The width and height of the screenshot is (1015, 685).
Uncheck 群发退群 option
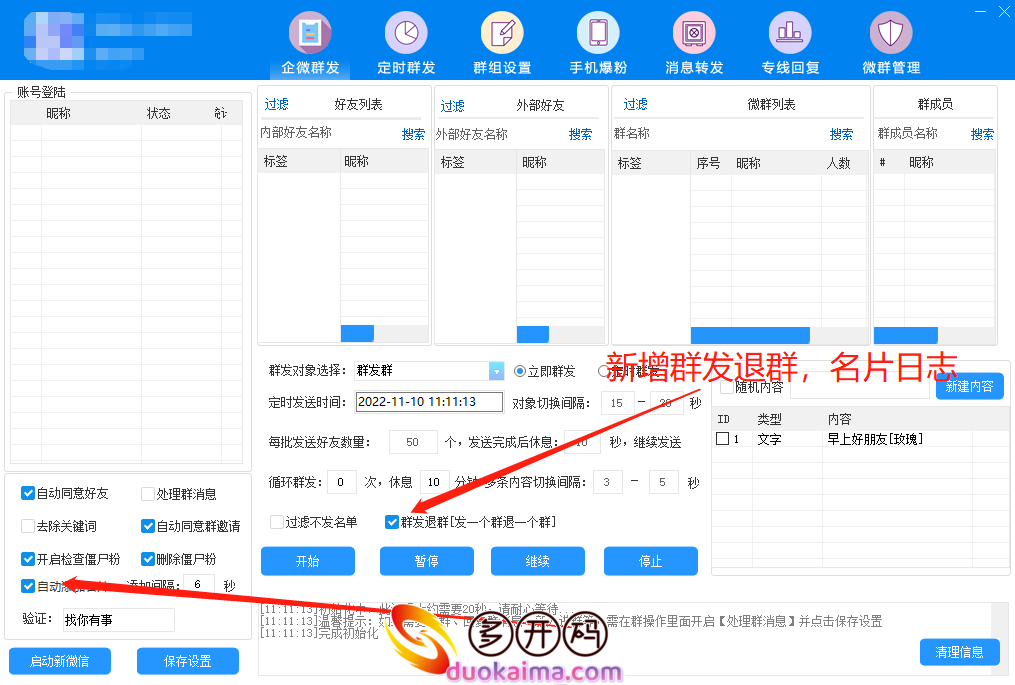pos(392,522)
